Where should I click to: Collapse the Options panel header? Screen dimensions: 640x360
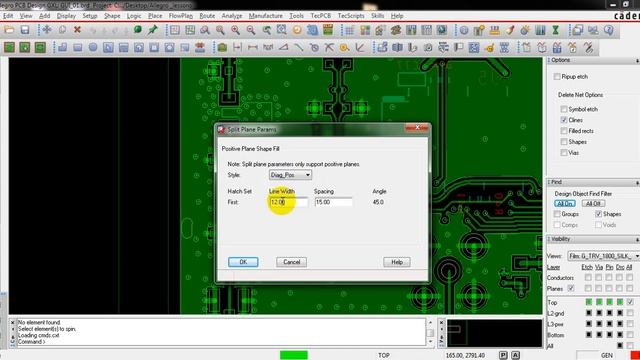(x=593, y=60)
